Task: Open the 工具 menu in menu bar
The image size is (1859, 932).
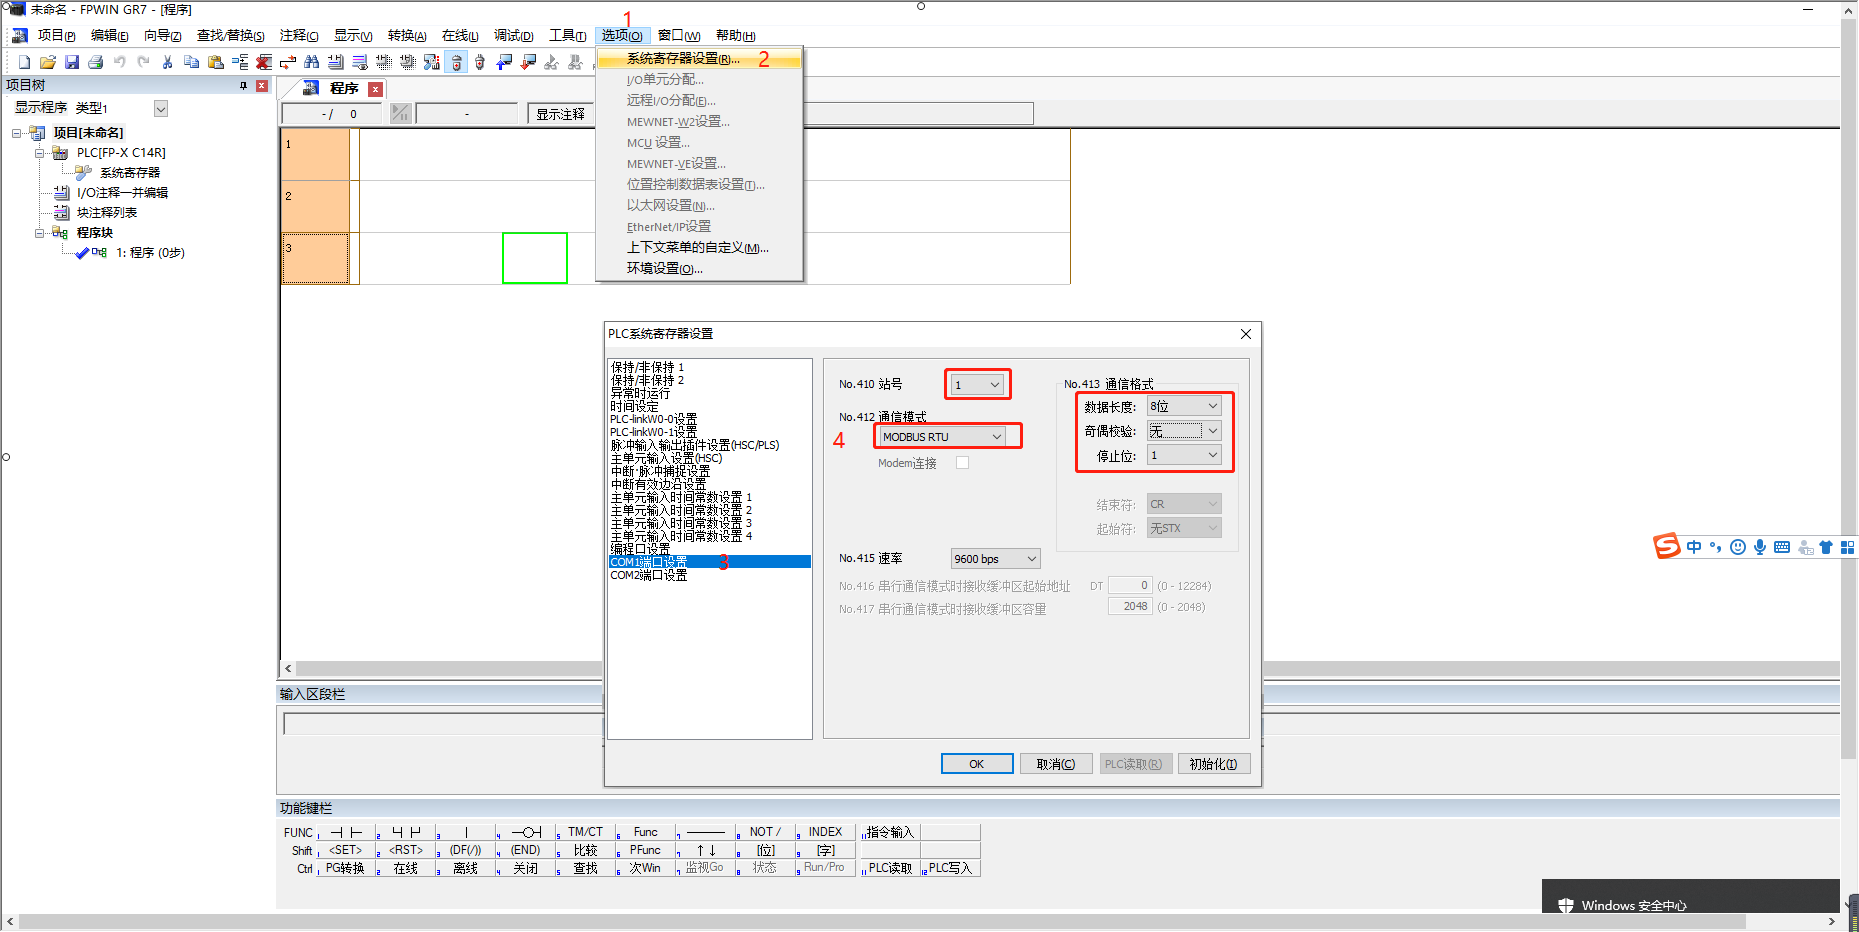Action: click(x=567, y=36)
